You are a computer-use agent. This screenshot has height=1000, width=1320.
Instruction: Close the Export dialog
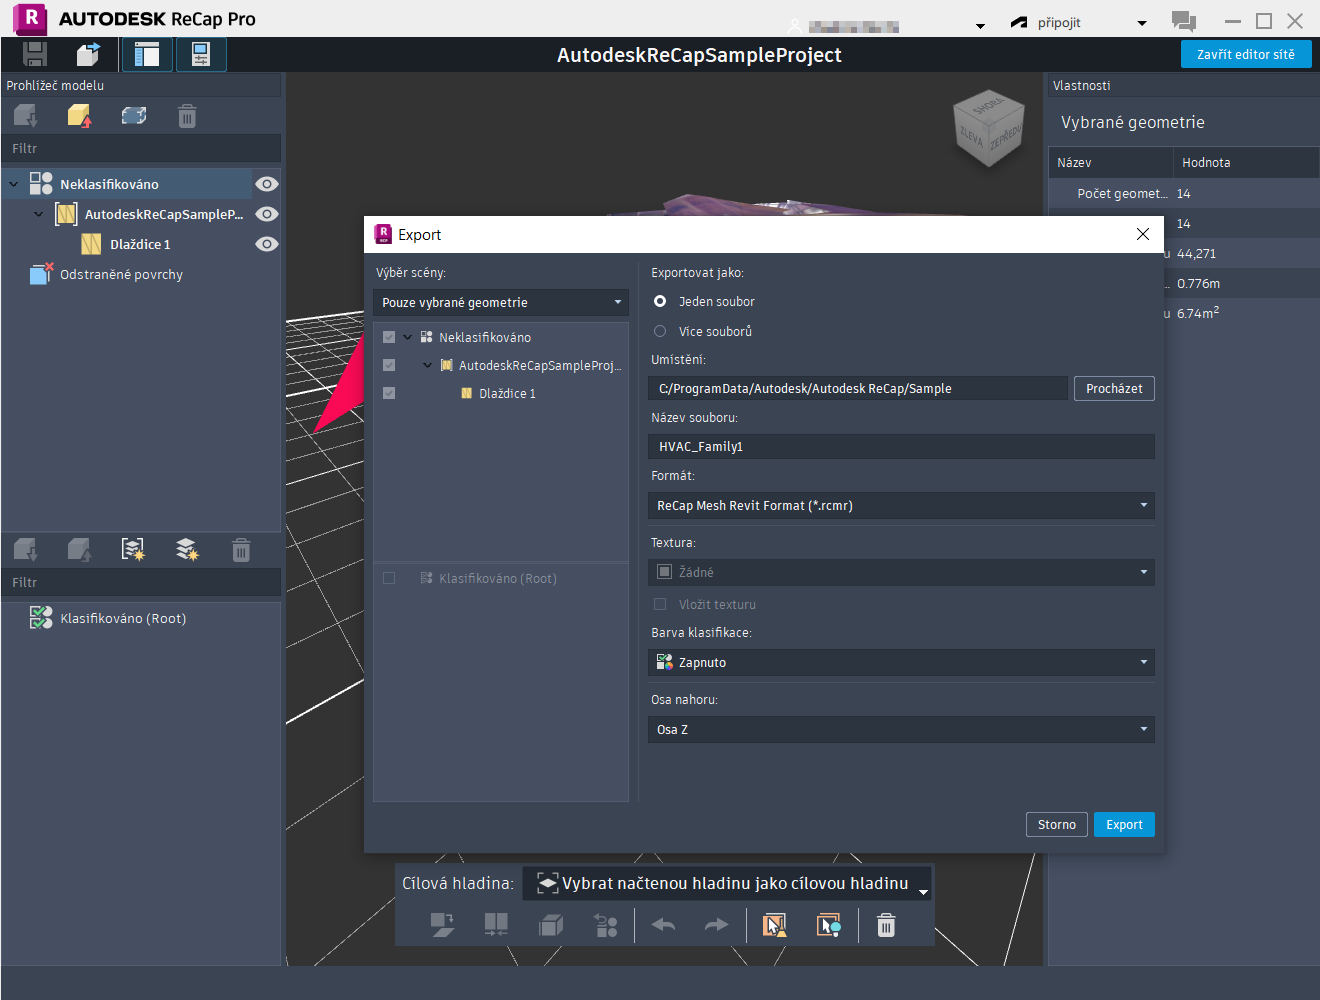1143,234
